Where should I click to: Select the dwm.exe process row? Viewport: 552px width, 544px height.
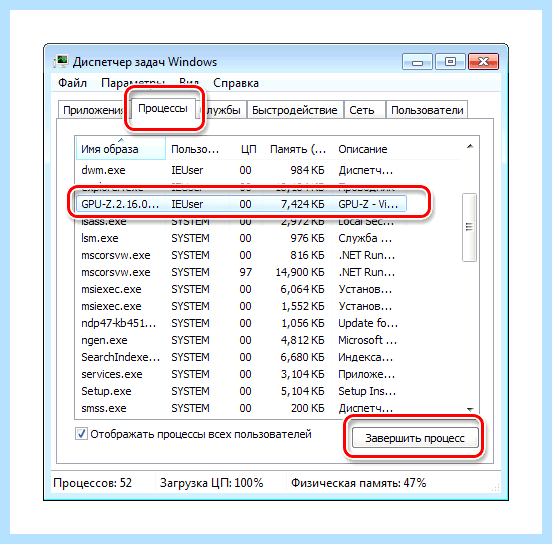click(241, 170)
